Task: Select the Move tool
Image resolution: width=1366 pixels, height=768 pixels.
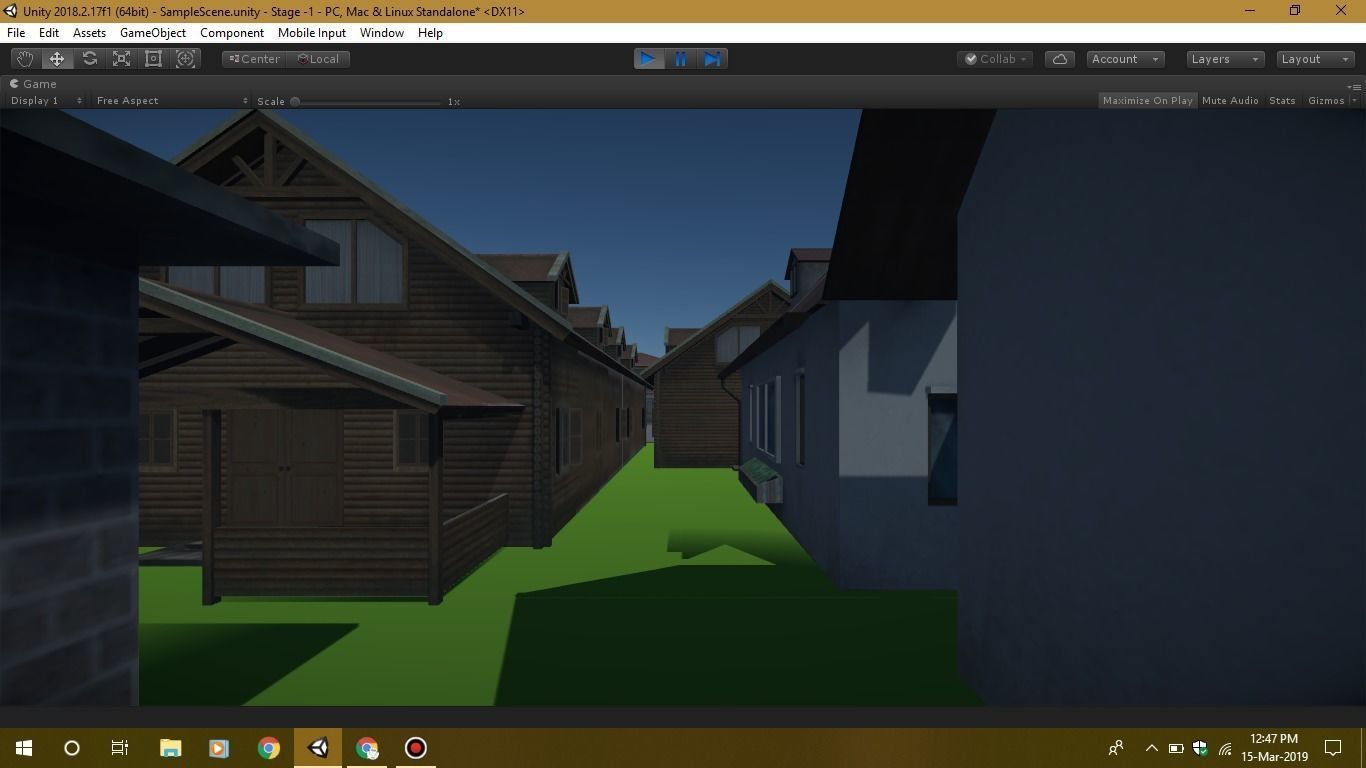Action: tap(57, 59)
